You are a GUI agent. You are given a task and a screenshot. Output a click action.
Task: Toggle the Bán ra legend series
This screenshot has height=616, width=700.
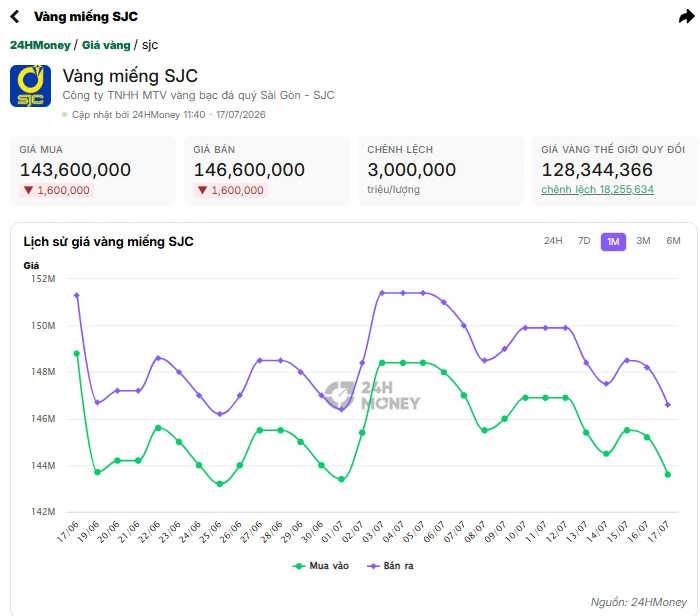click(x=390, y=566)
